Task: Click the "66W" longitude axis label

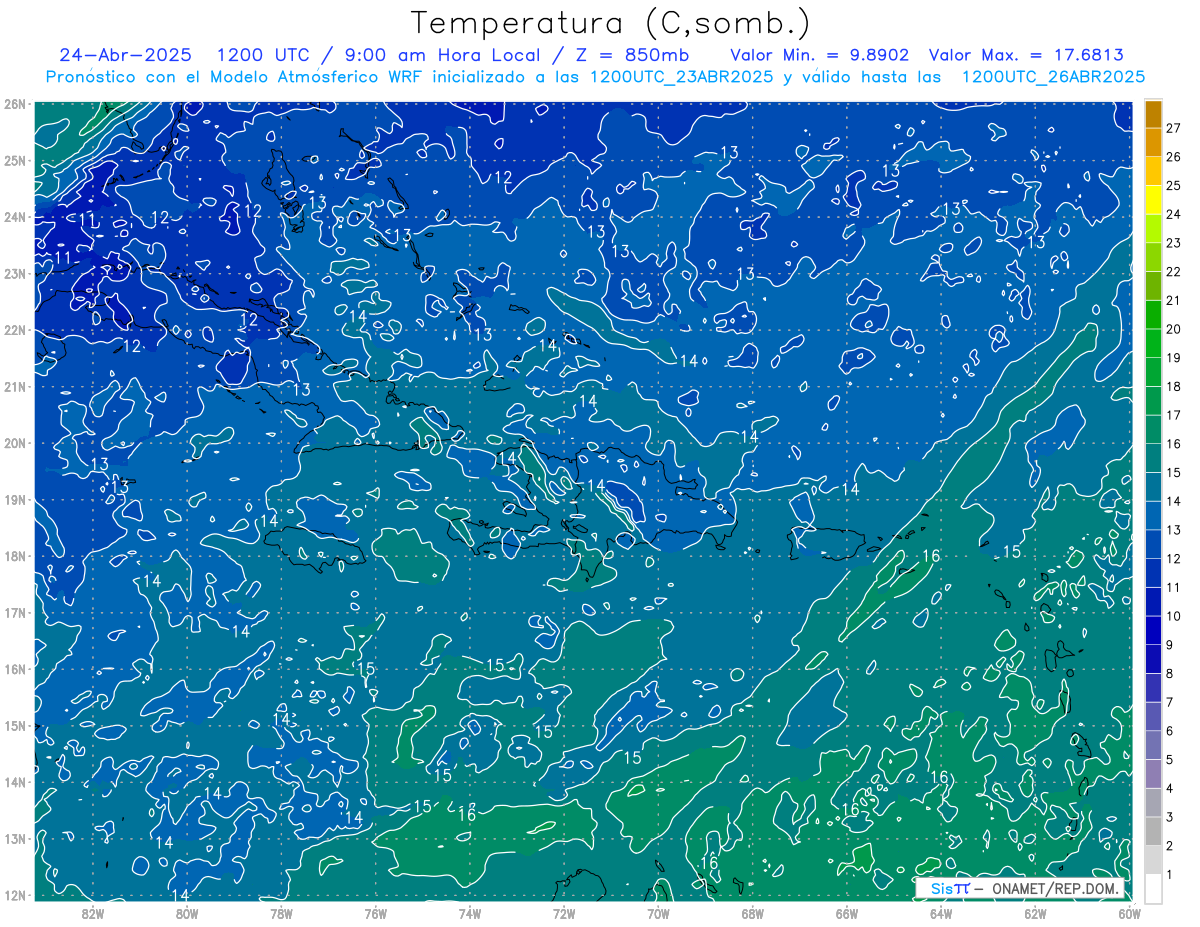Action: (847, 913)
